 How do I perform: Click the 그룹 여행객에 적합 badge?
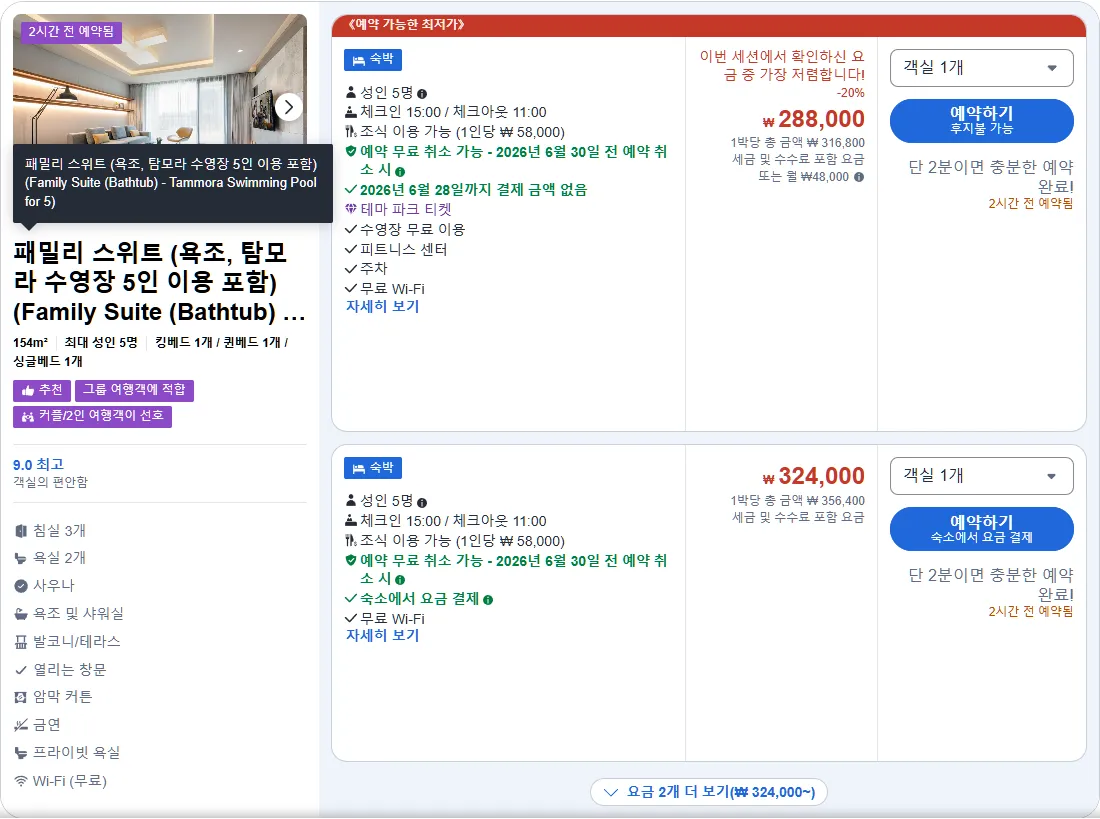pos(135,390)
